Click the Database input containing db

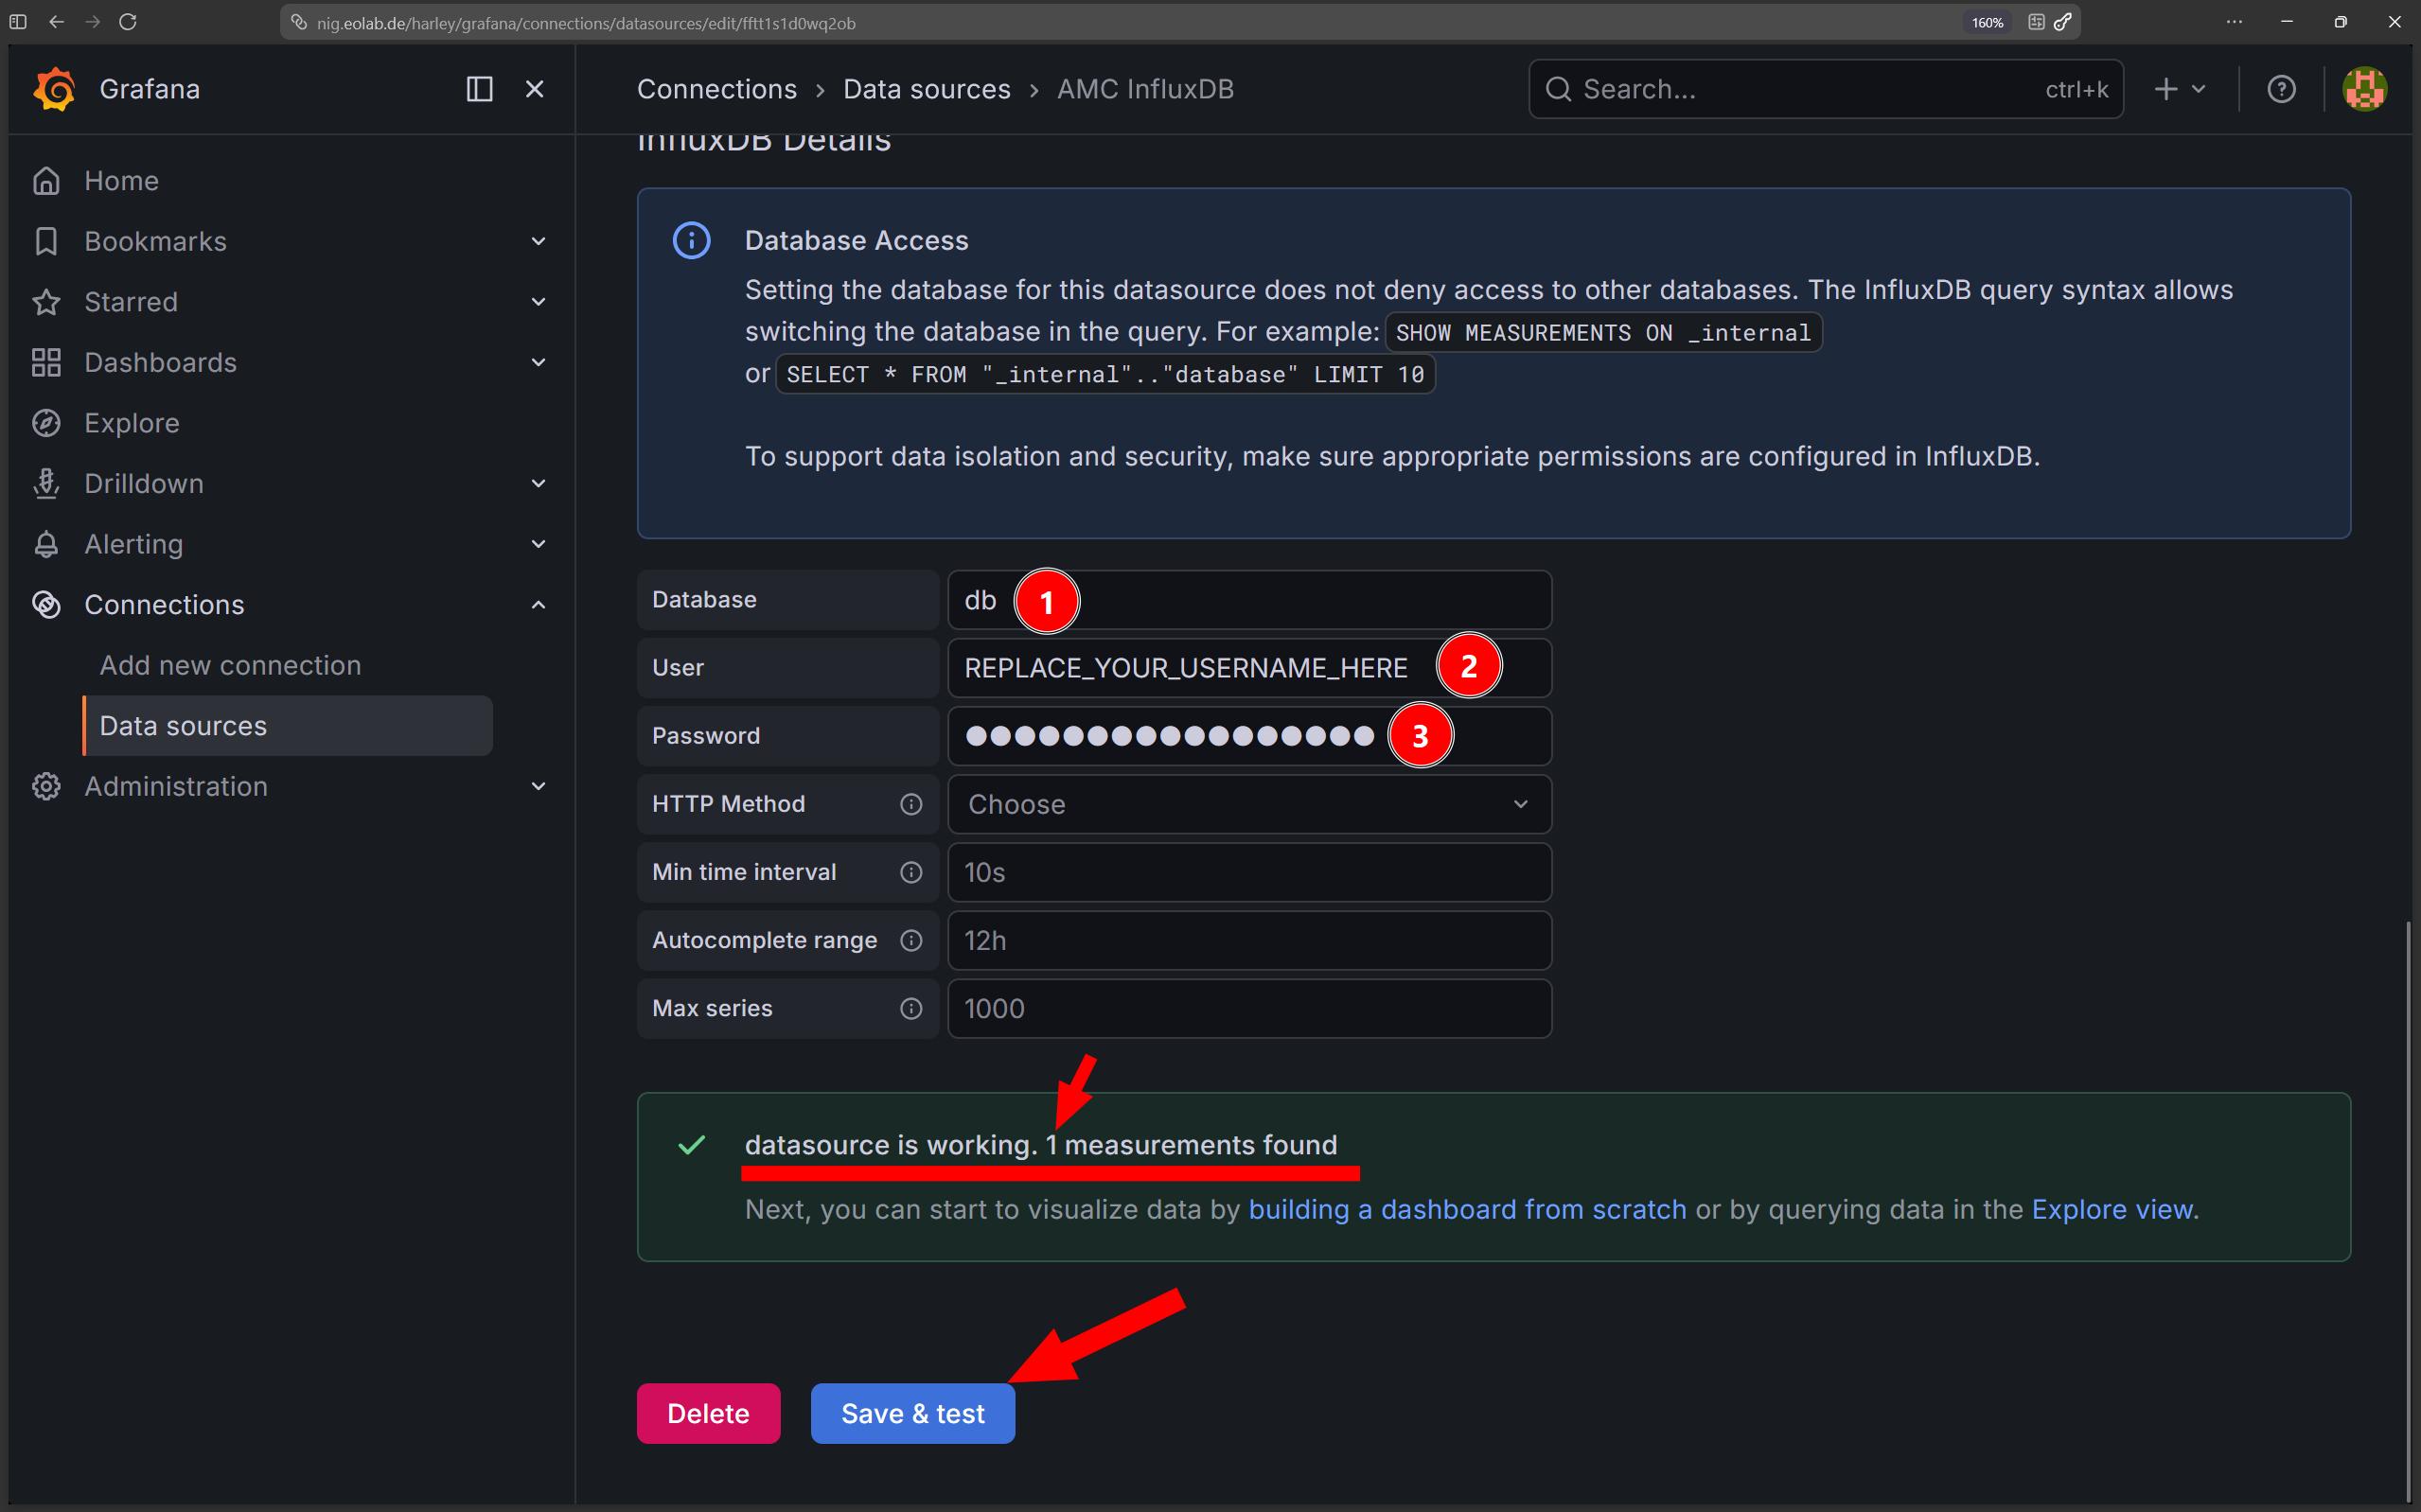tap(1249, 600)
